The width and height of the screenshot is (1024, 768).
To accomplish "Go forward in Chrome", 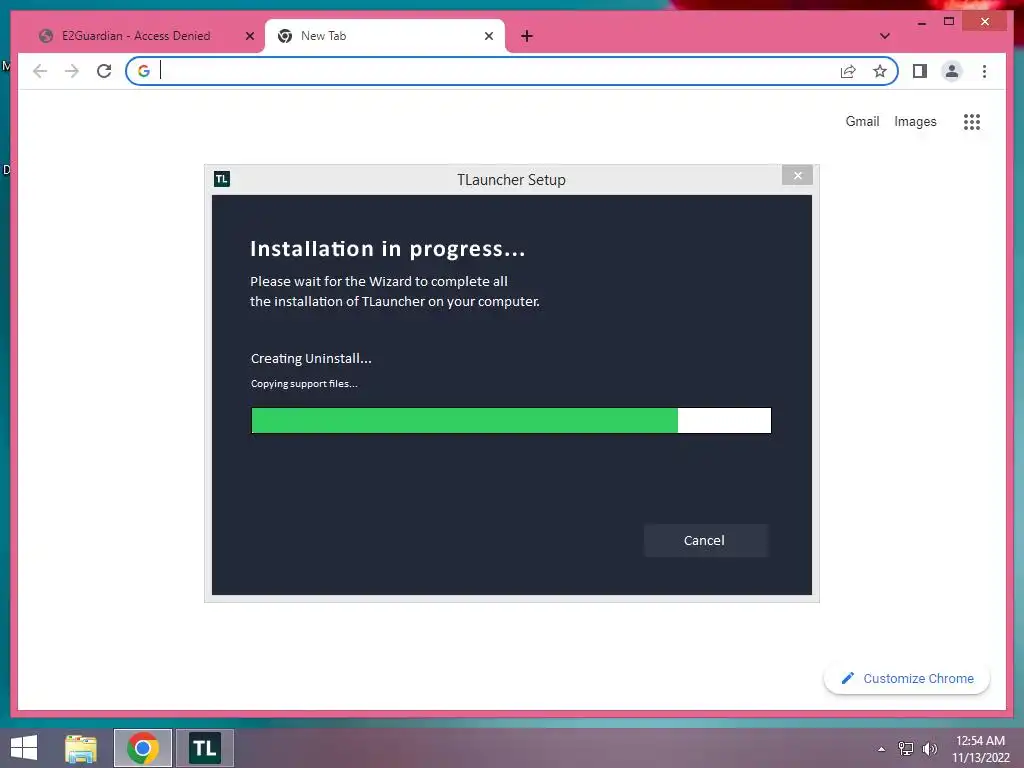I will tap(72, 71).
